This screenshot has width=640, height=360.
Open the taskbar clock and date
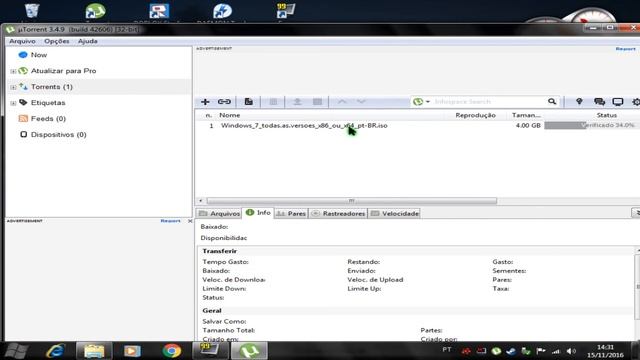coord(605,351)
